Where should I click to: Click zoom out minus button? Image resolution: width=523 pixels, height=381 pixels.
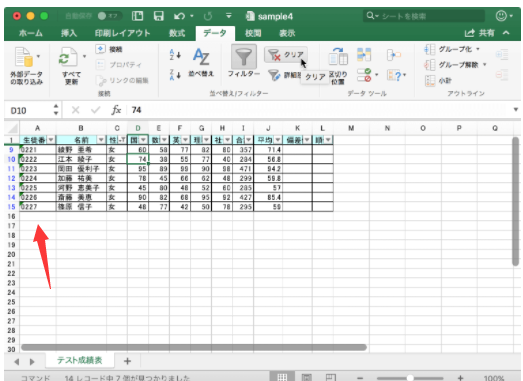(360, 378)
